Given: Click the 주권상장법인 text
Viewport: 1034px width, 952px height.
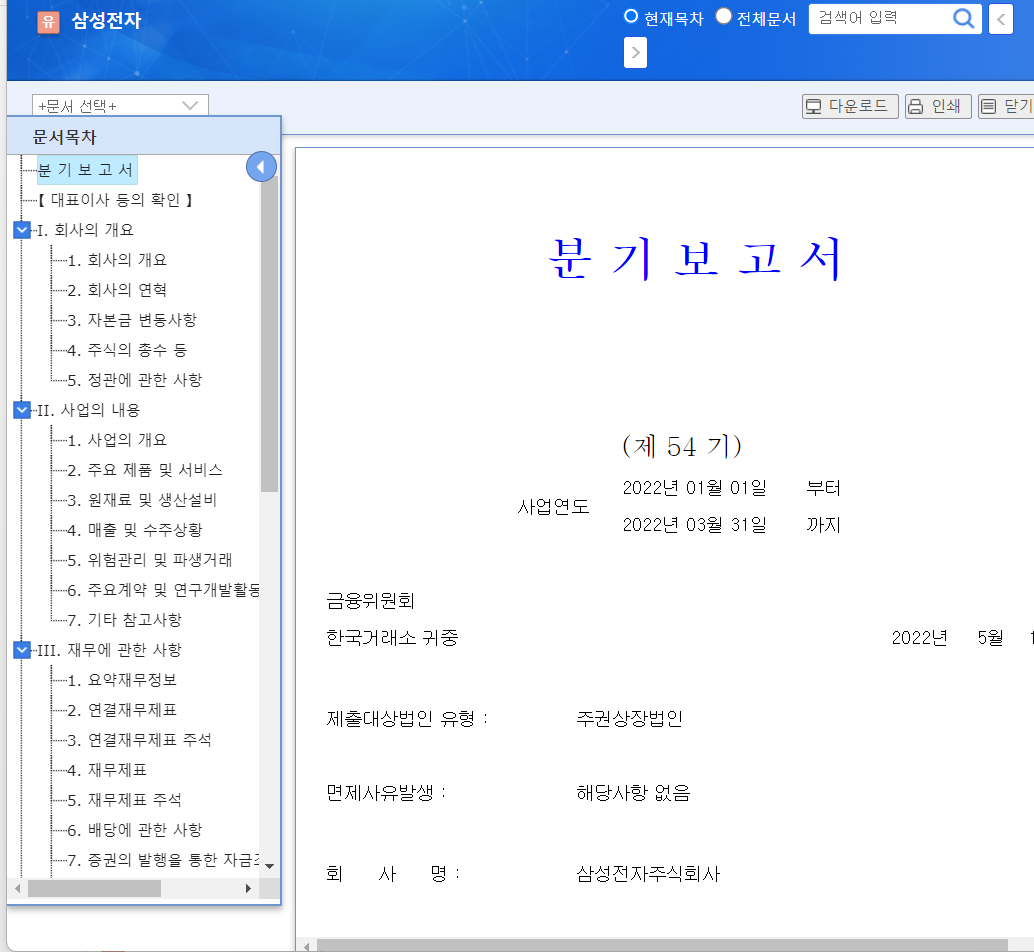Looking at the screenshot, I should (630, 719).
